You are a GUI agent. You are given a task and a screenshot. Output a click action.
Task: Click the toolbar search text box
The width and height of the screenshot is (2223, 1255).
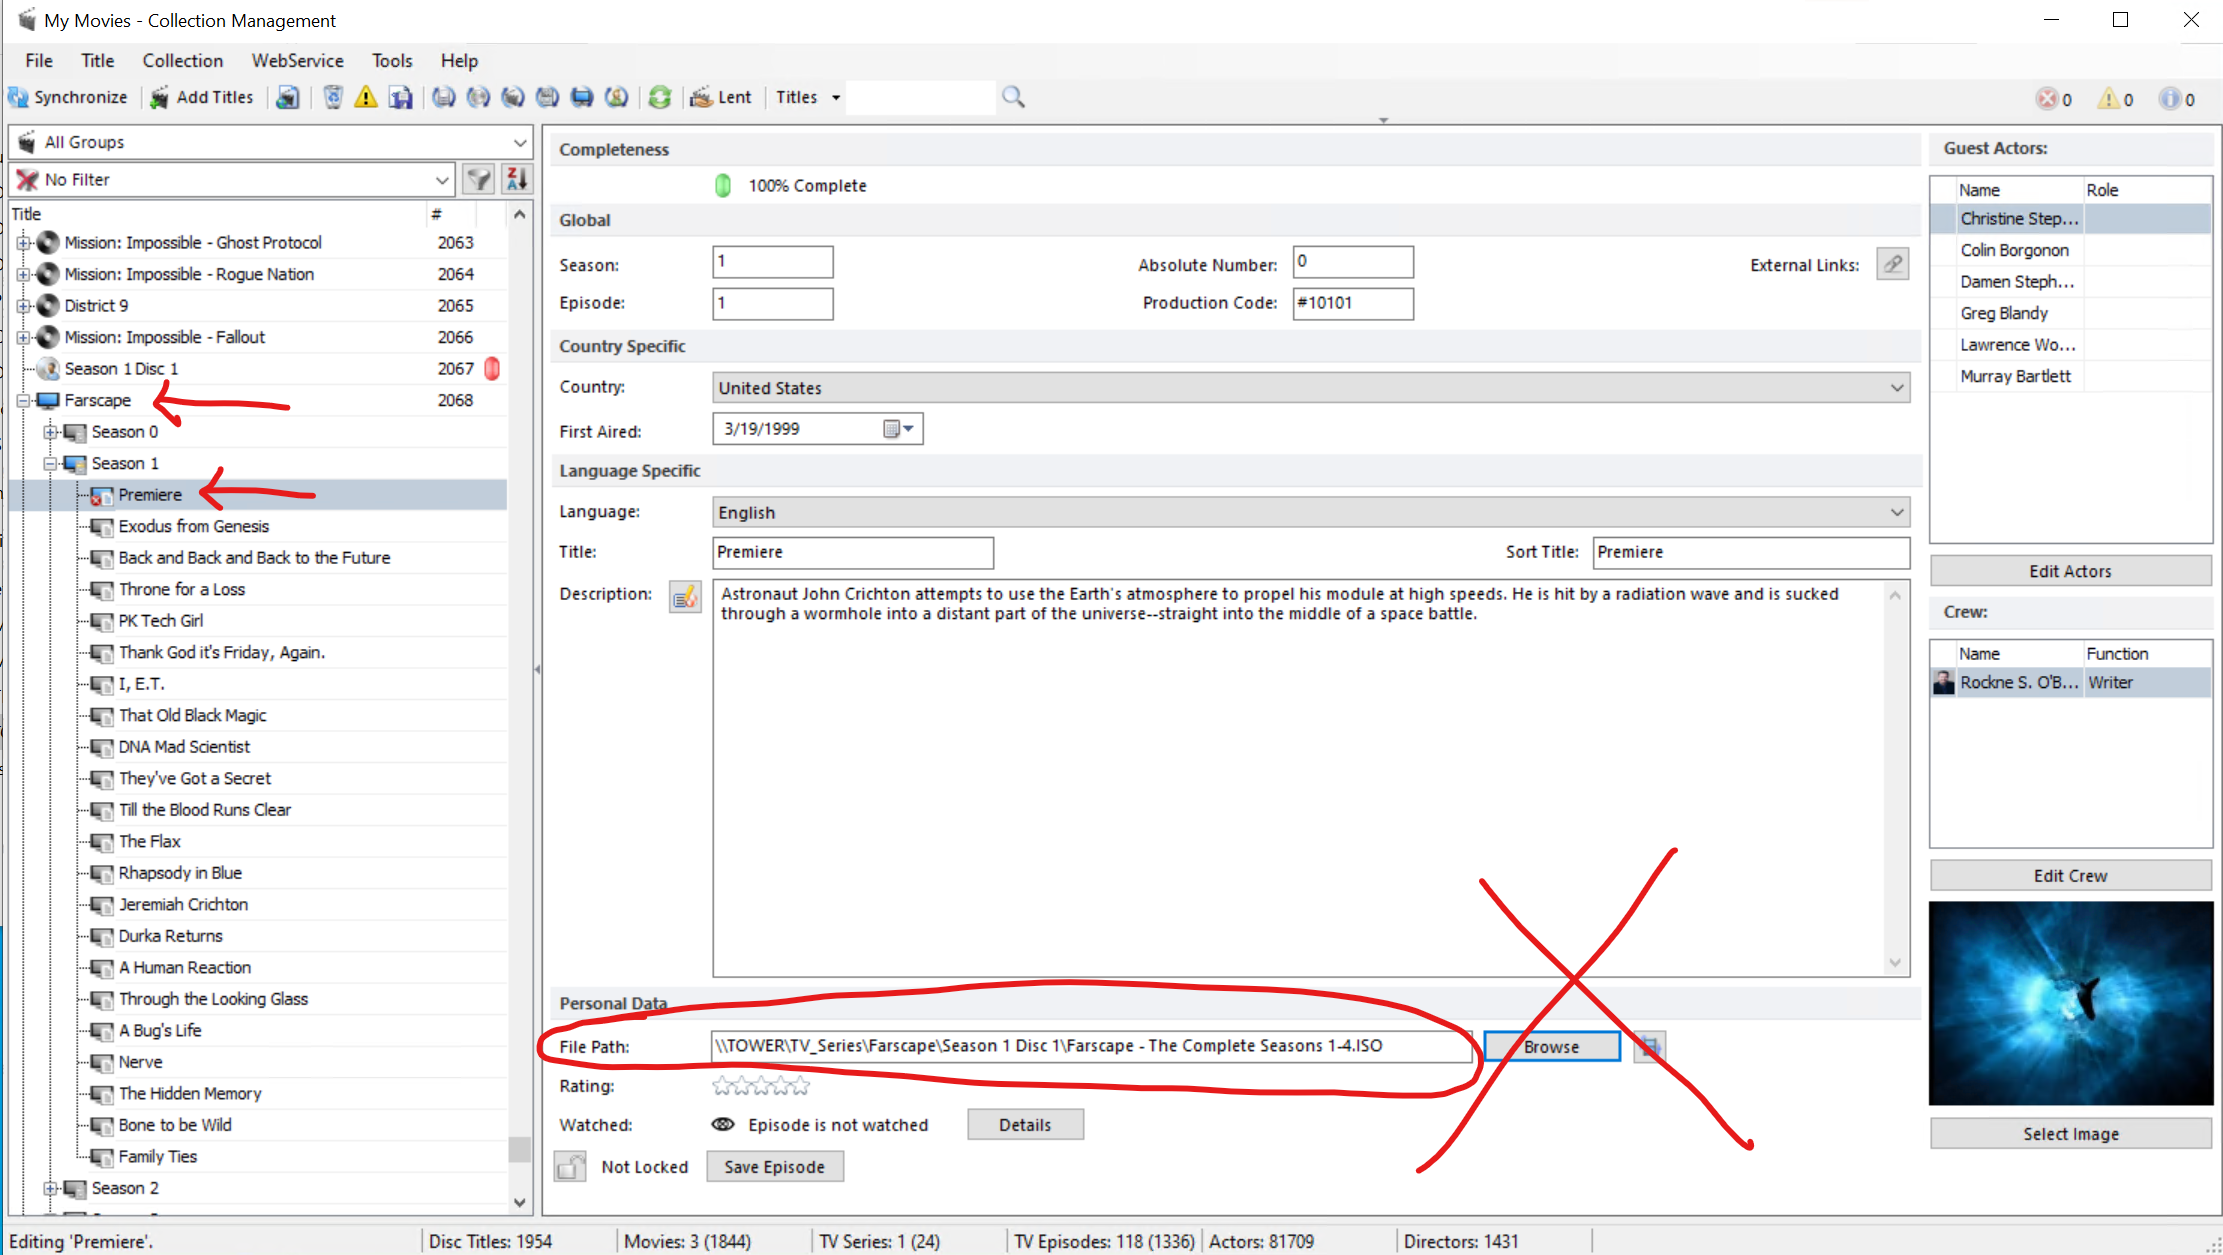(x=921, y=97)
